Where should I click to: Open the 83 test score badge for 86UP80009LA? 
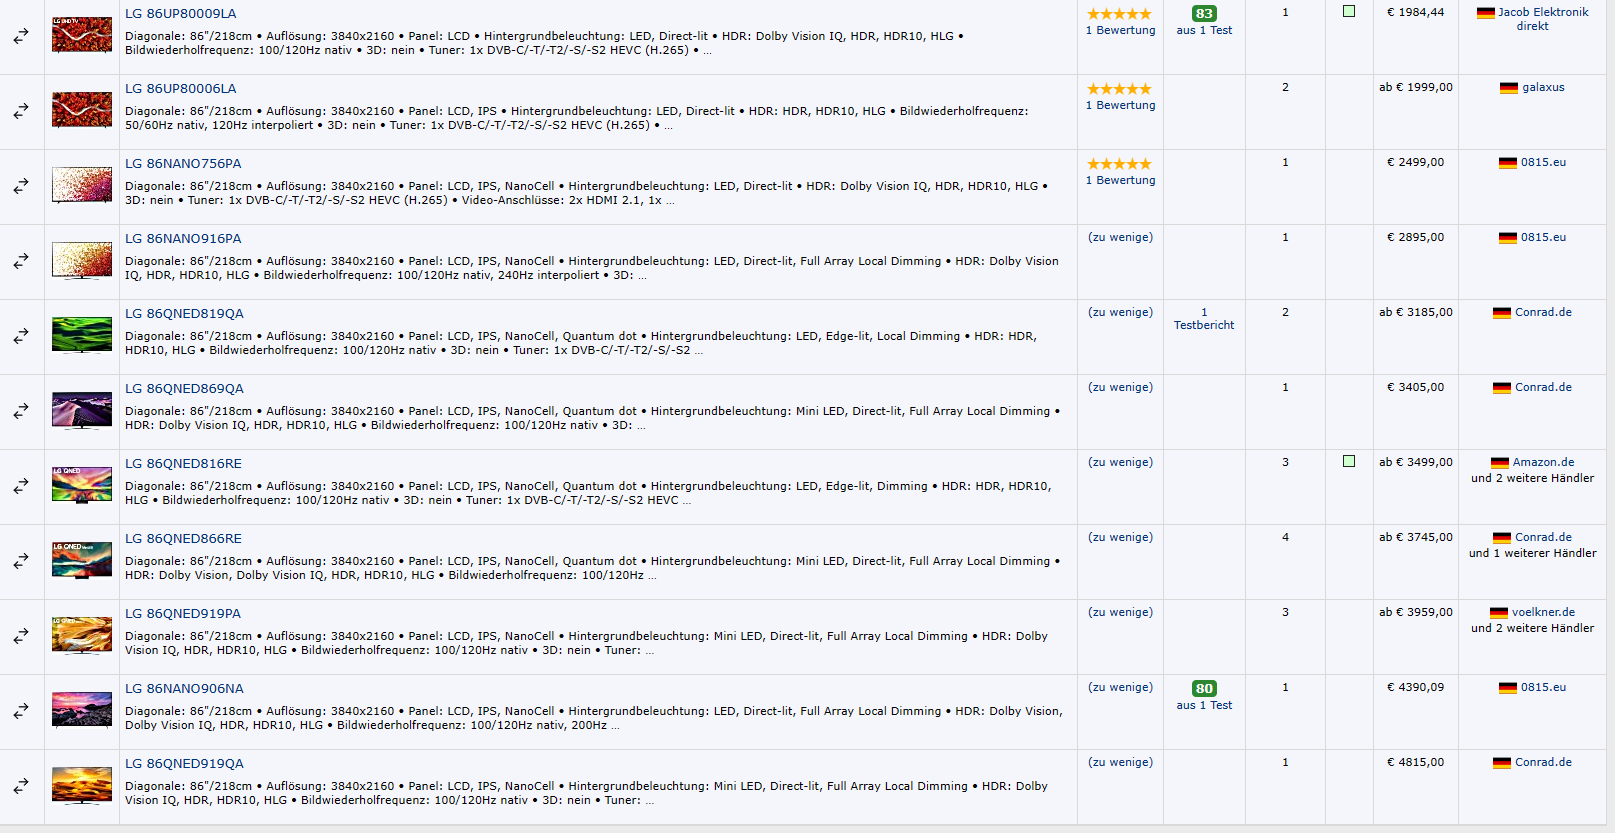pyautogui.click(x=1204, y=14)
